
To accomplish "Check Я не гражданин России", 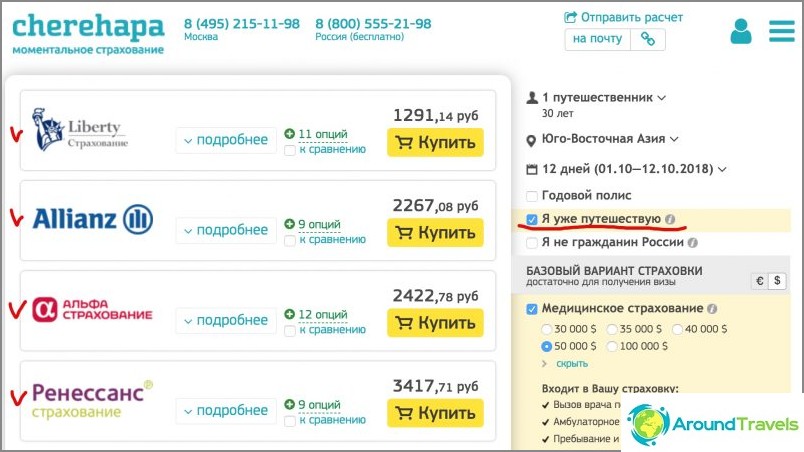I will tap(532, 242).
